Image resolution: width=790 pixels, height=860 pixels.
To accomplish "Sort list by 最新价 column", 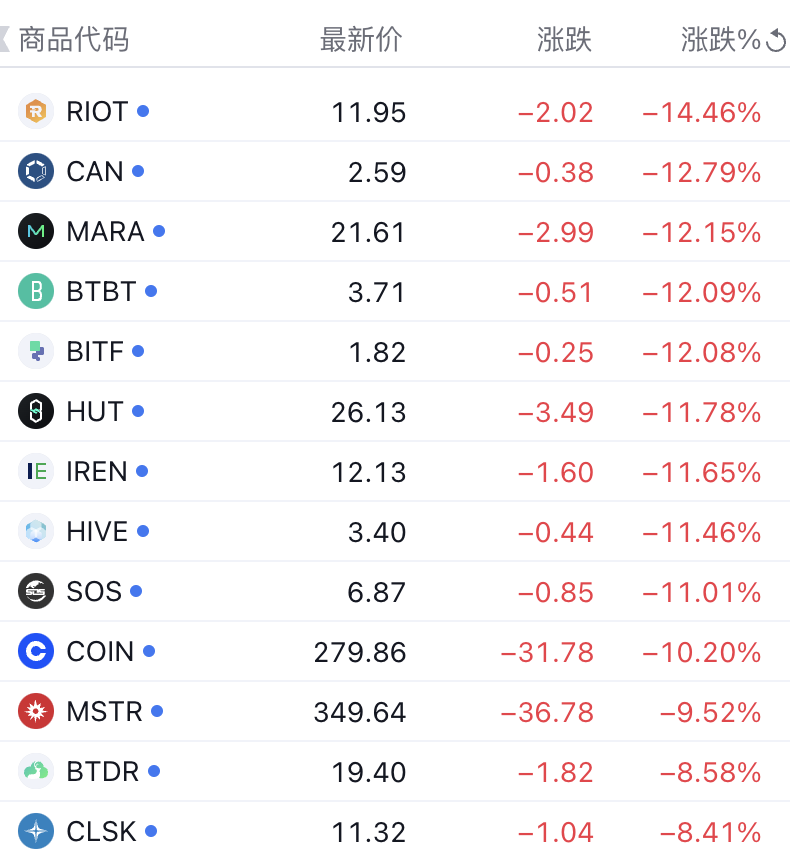I will pos(361,40).
